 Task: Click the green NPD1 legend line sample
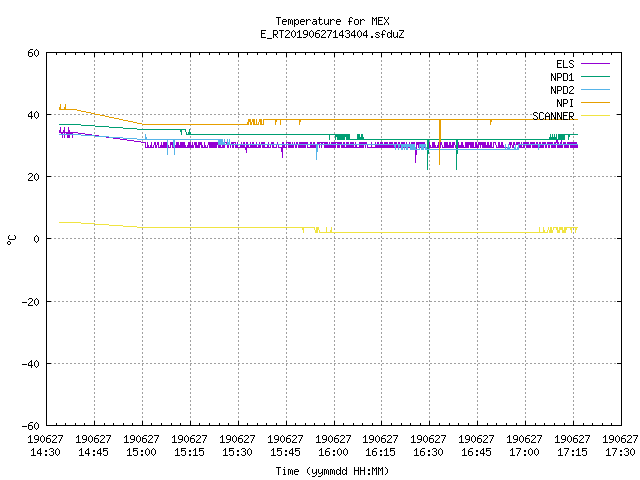coord(595,77)
